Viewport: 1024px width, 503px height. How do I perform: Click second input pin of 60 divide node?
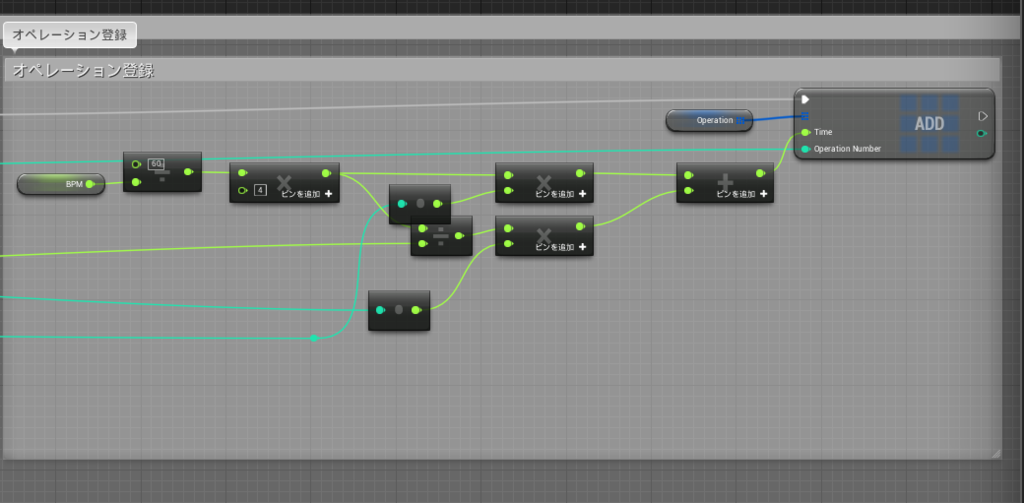tap(136, 182)
